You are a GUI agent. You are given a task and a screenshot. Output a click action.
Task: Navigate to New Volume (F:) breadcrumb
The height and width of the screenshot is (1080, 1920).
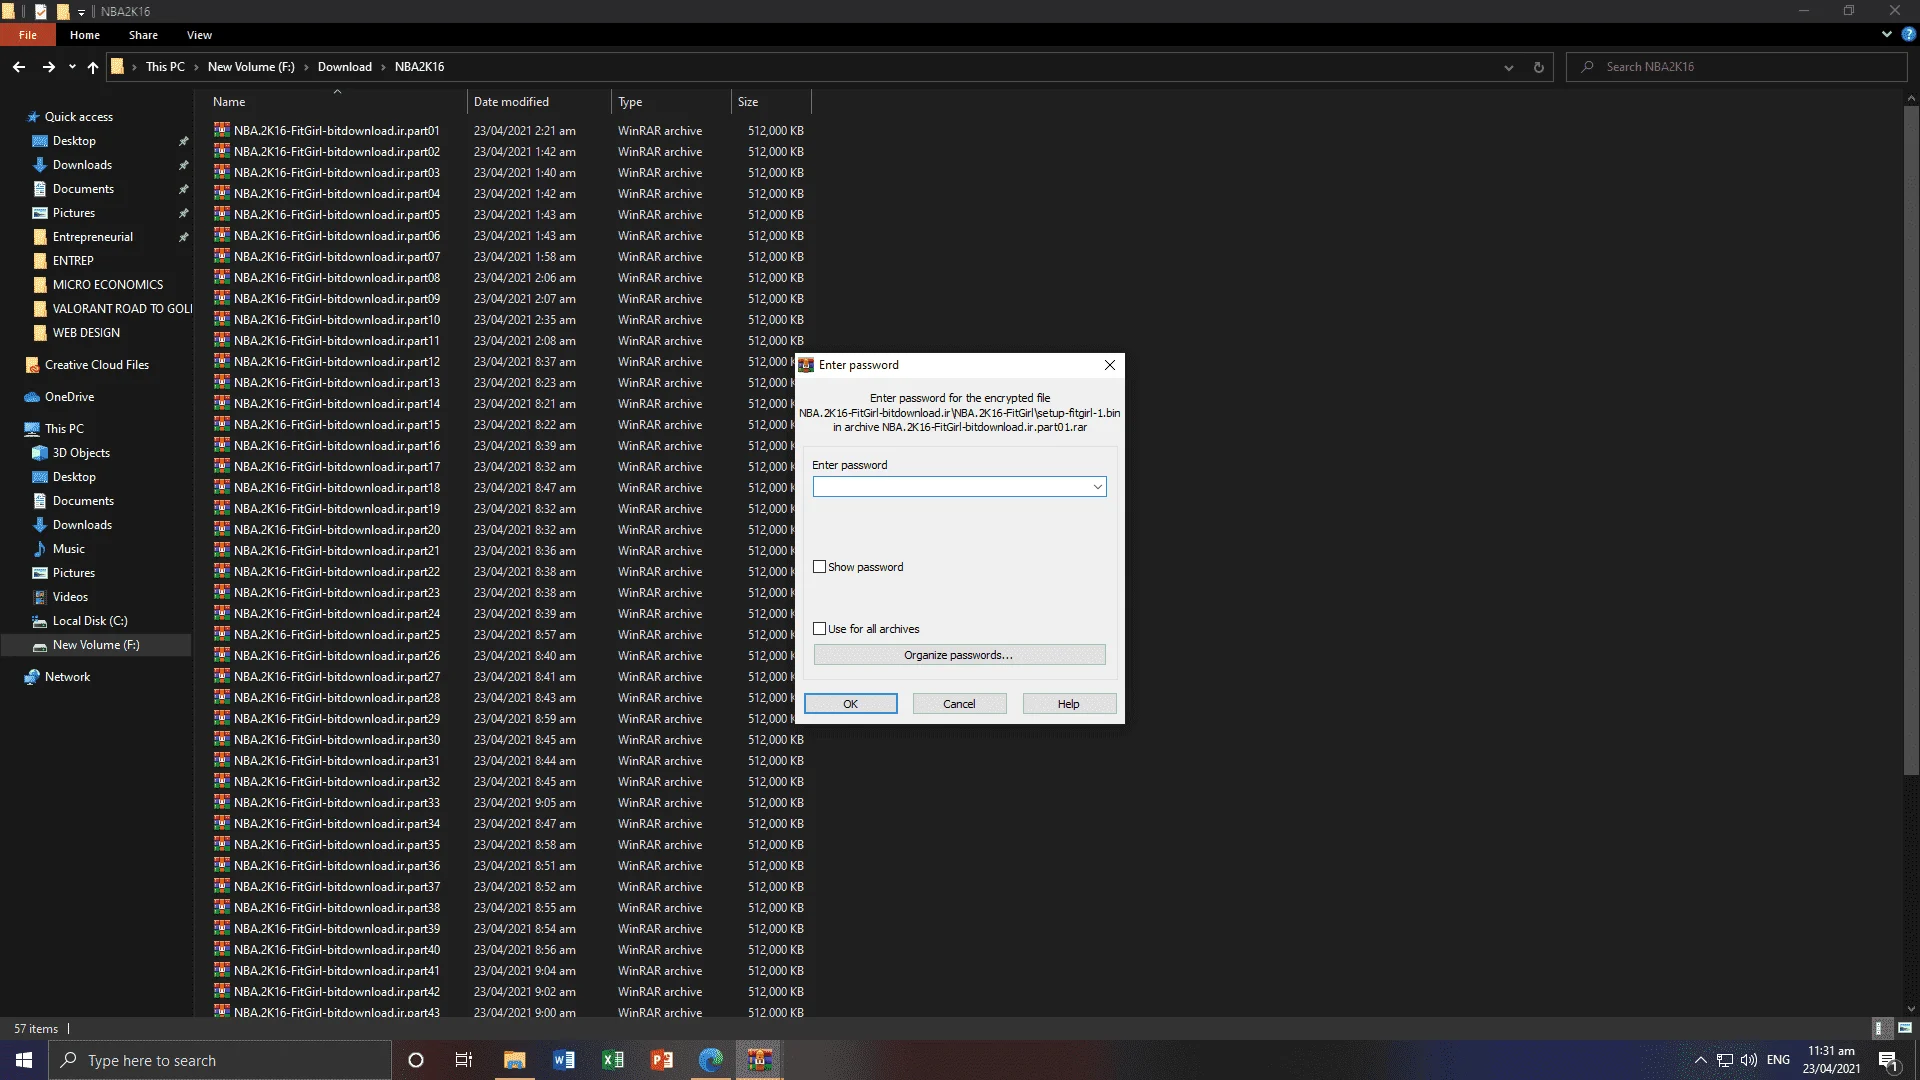251,67
